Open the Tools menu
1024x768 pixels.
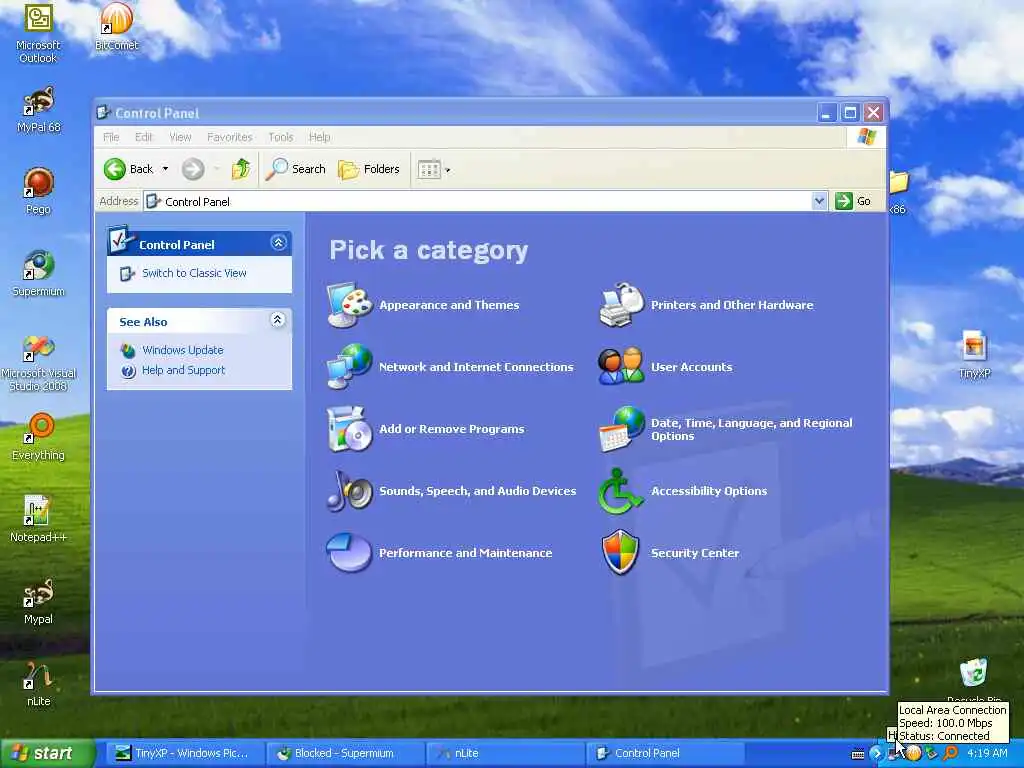click(281, 137)
